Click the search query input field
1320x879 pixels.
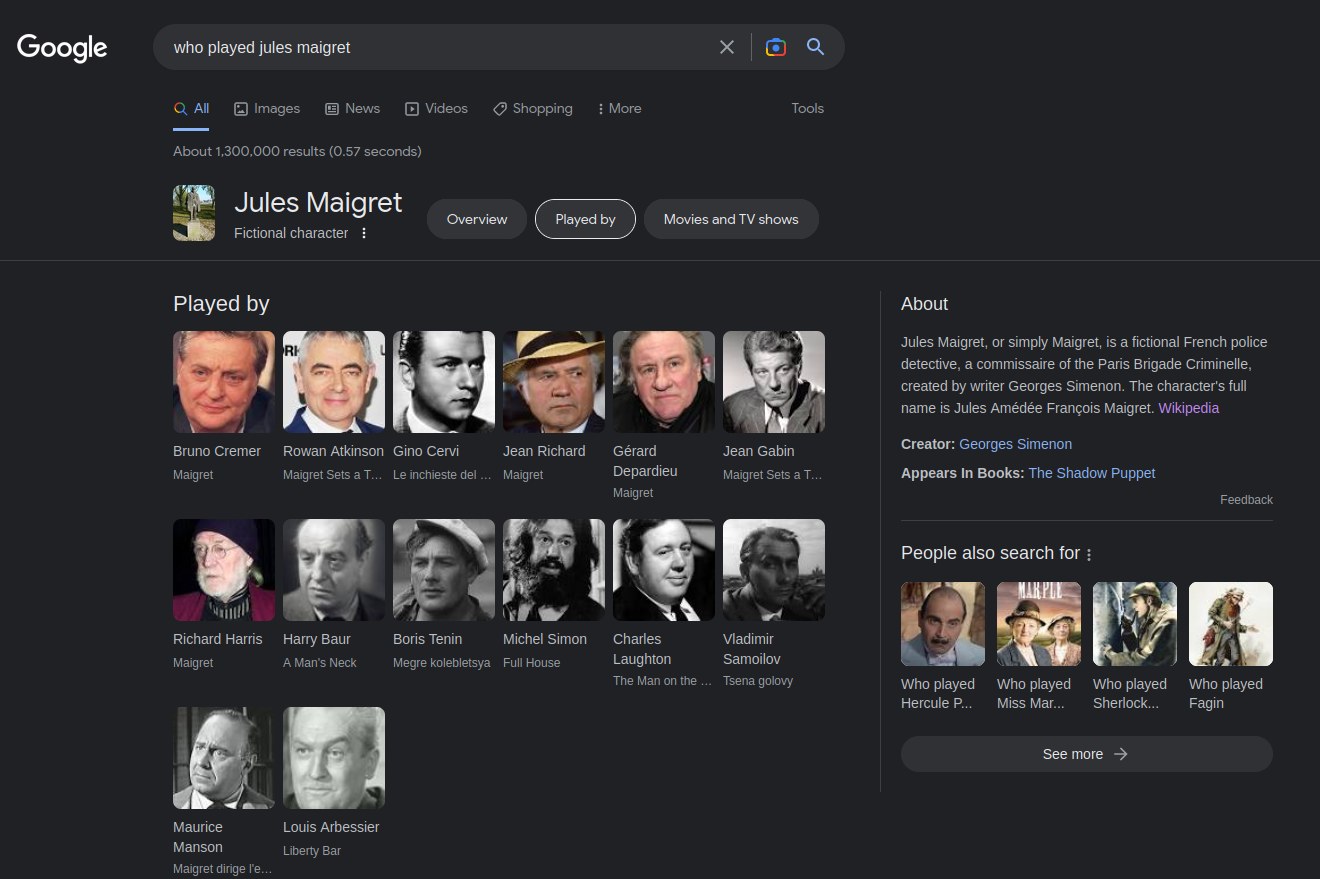coord(435,47)
